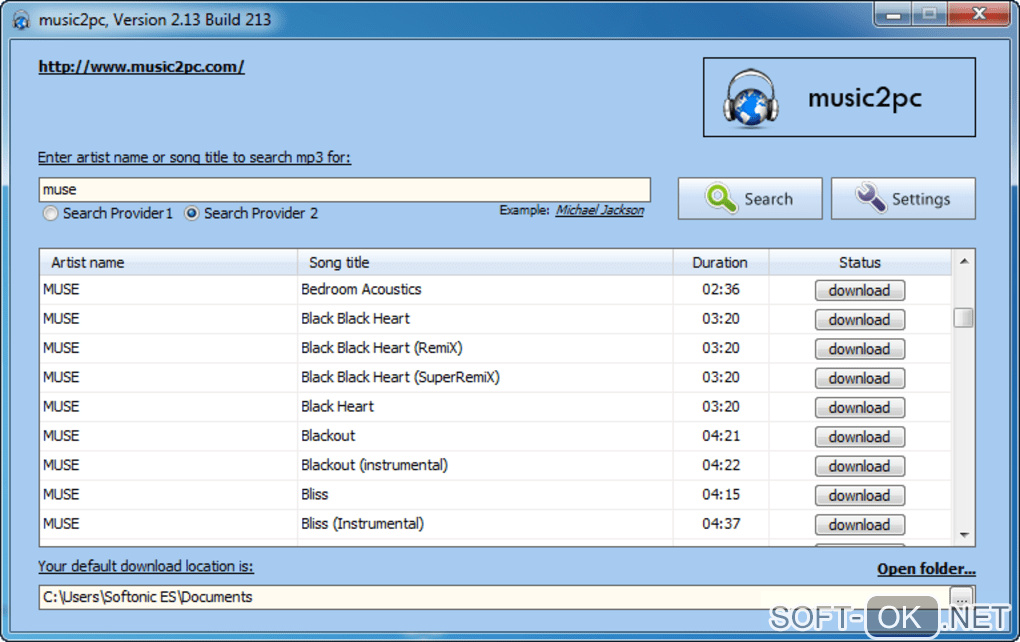Download Bedroom Acoustics
This screenshot has height=642, width=1020.
coord(859,290)
